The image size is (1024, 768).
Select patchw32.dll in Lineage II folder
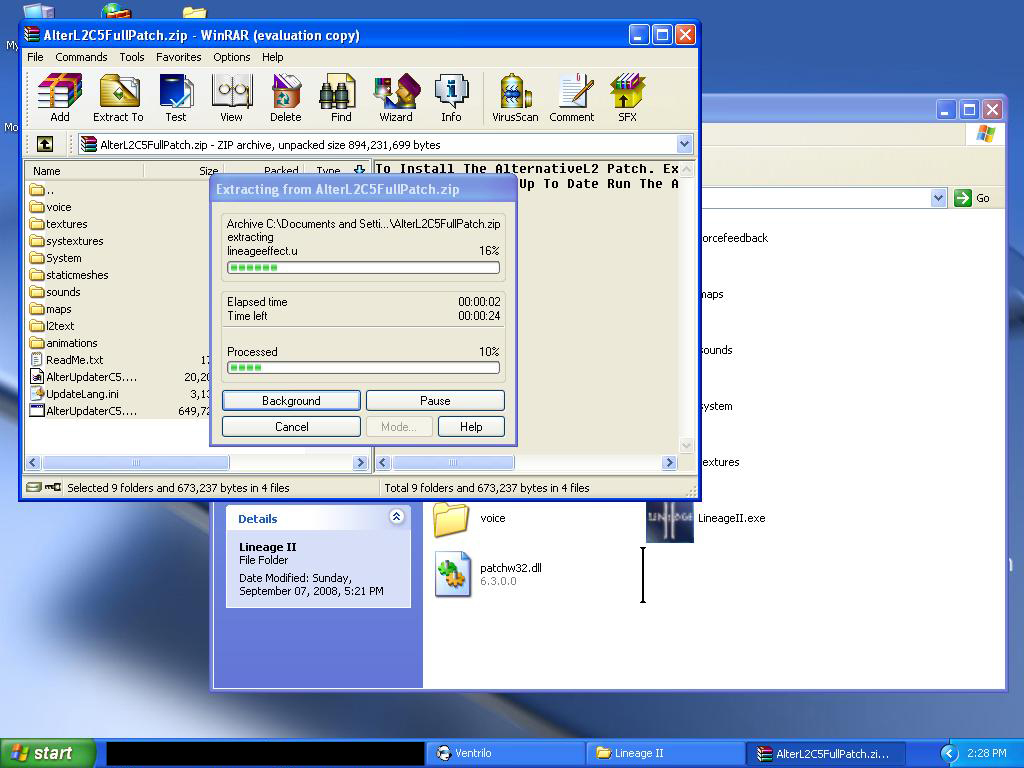[488, 574]
